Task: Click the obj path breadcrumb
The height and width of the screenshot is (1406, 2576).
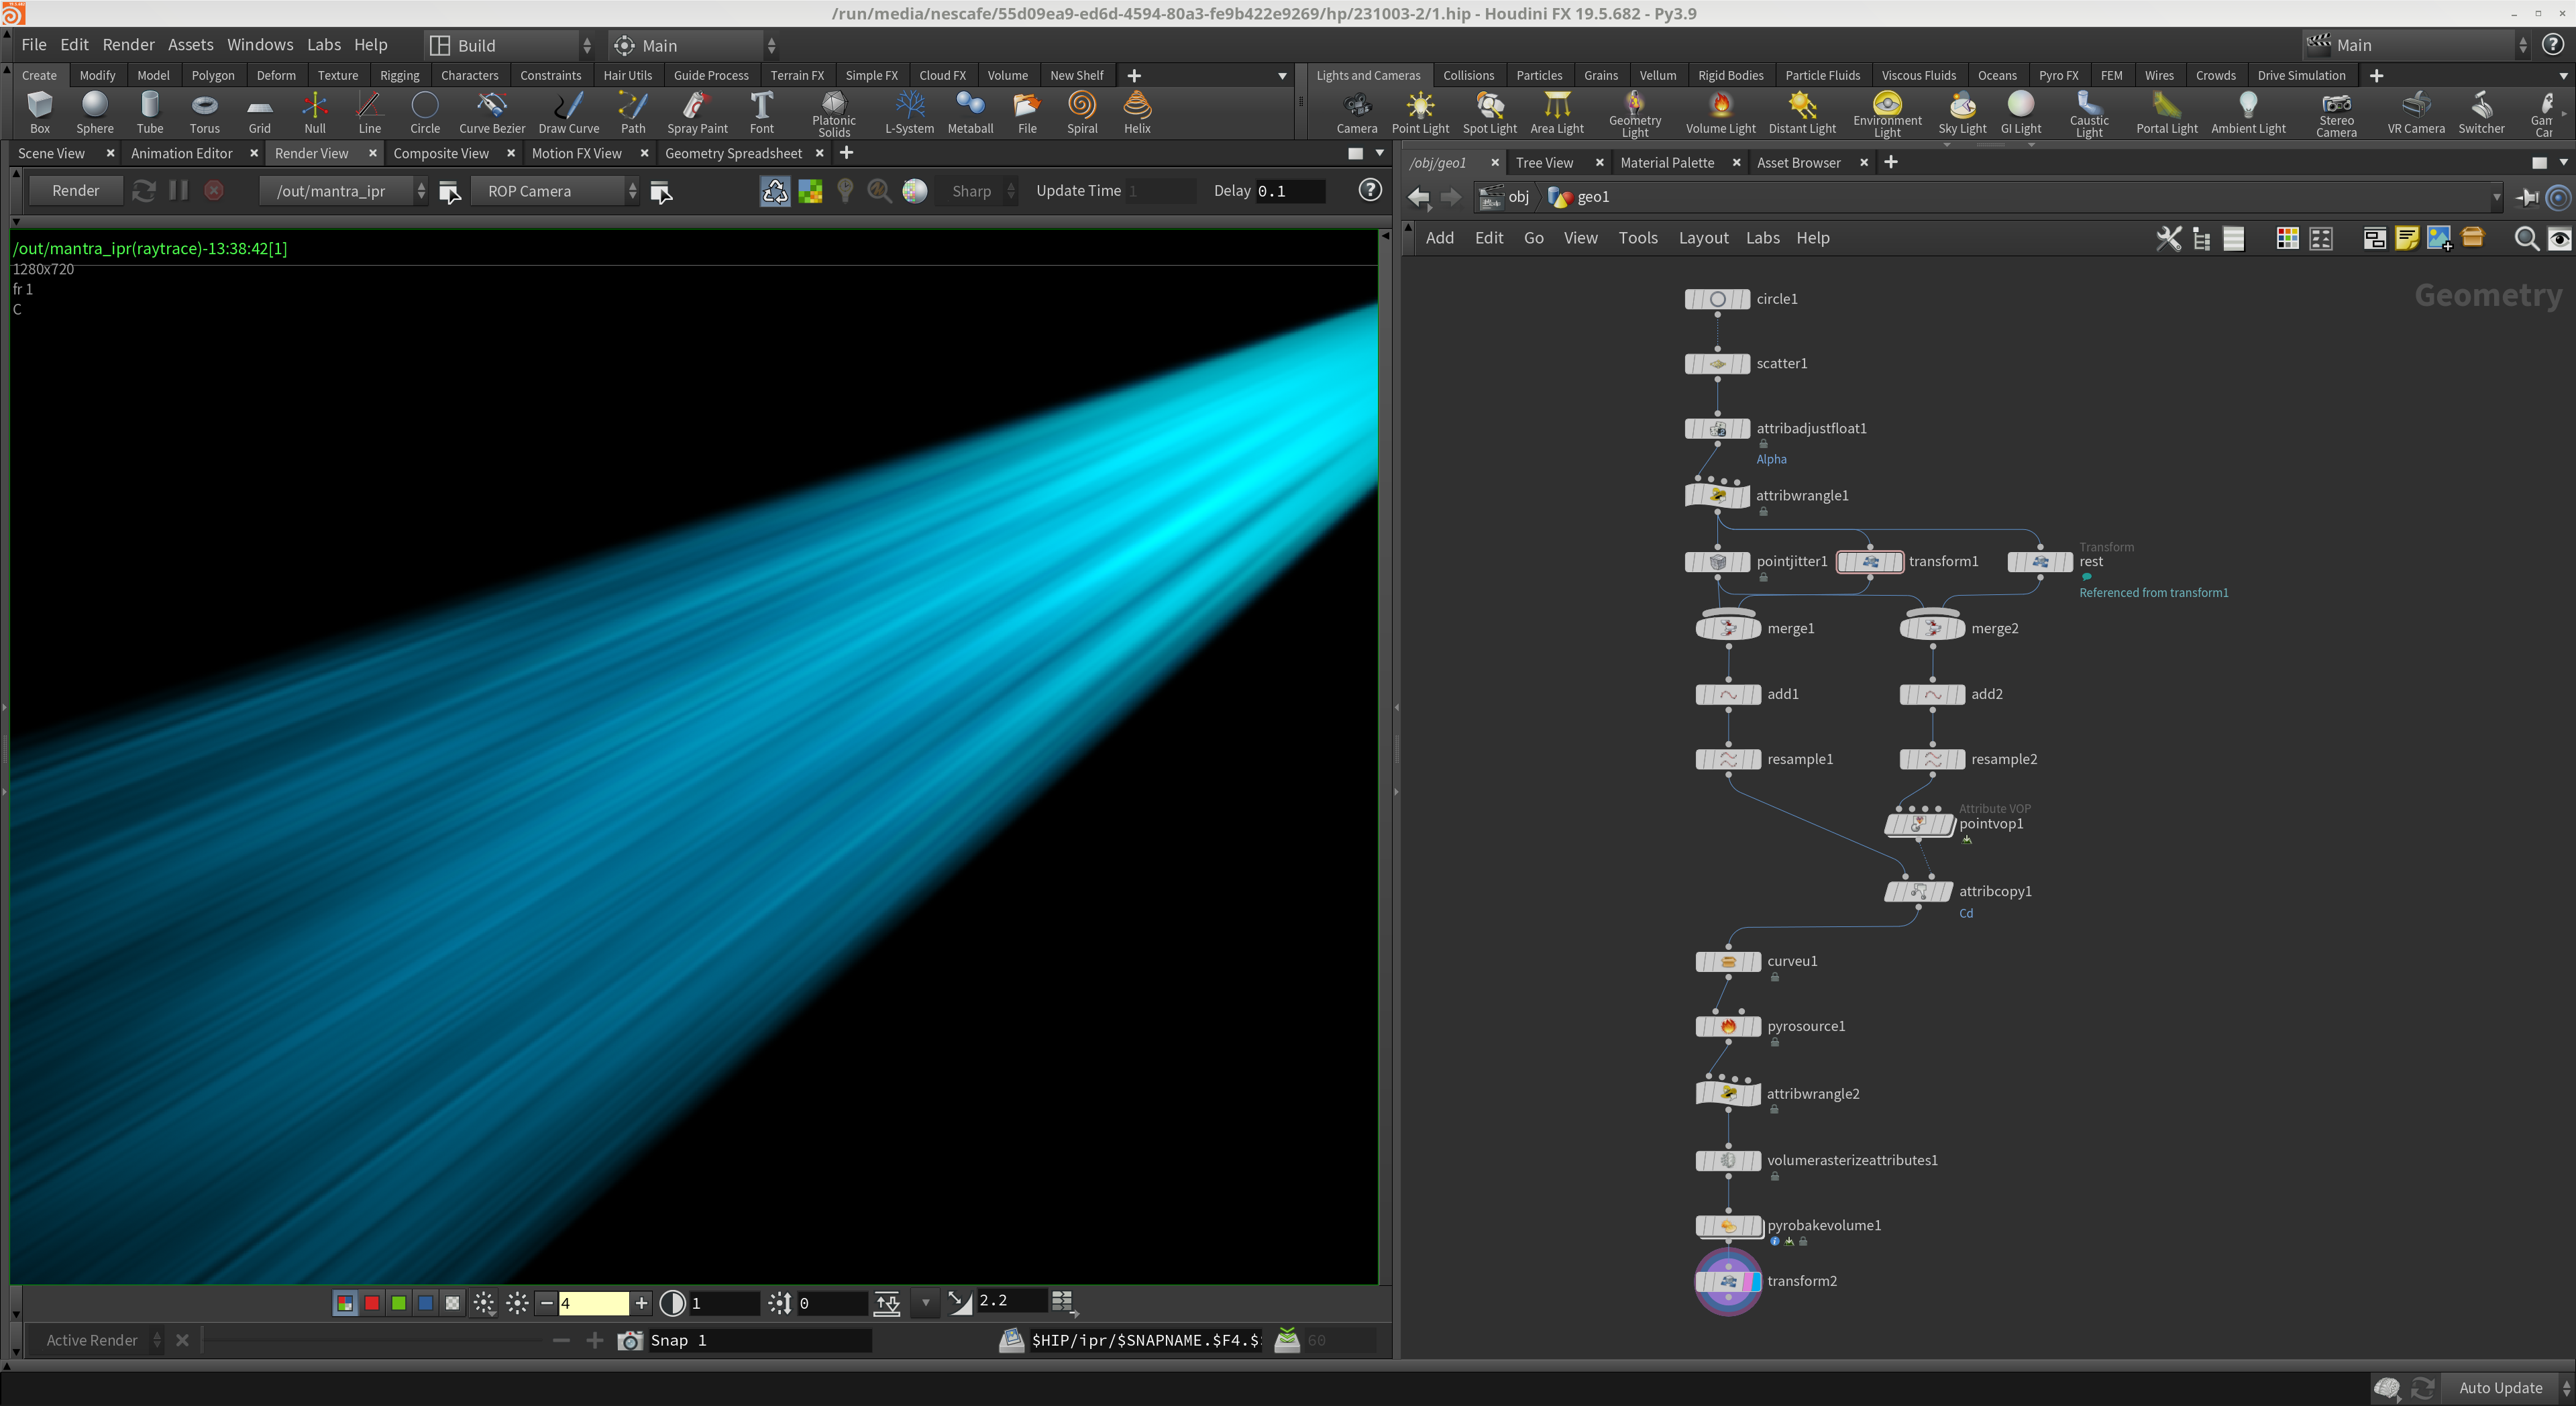Action: 1505,197
